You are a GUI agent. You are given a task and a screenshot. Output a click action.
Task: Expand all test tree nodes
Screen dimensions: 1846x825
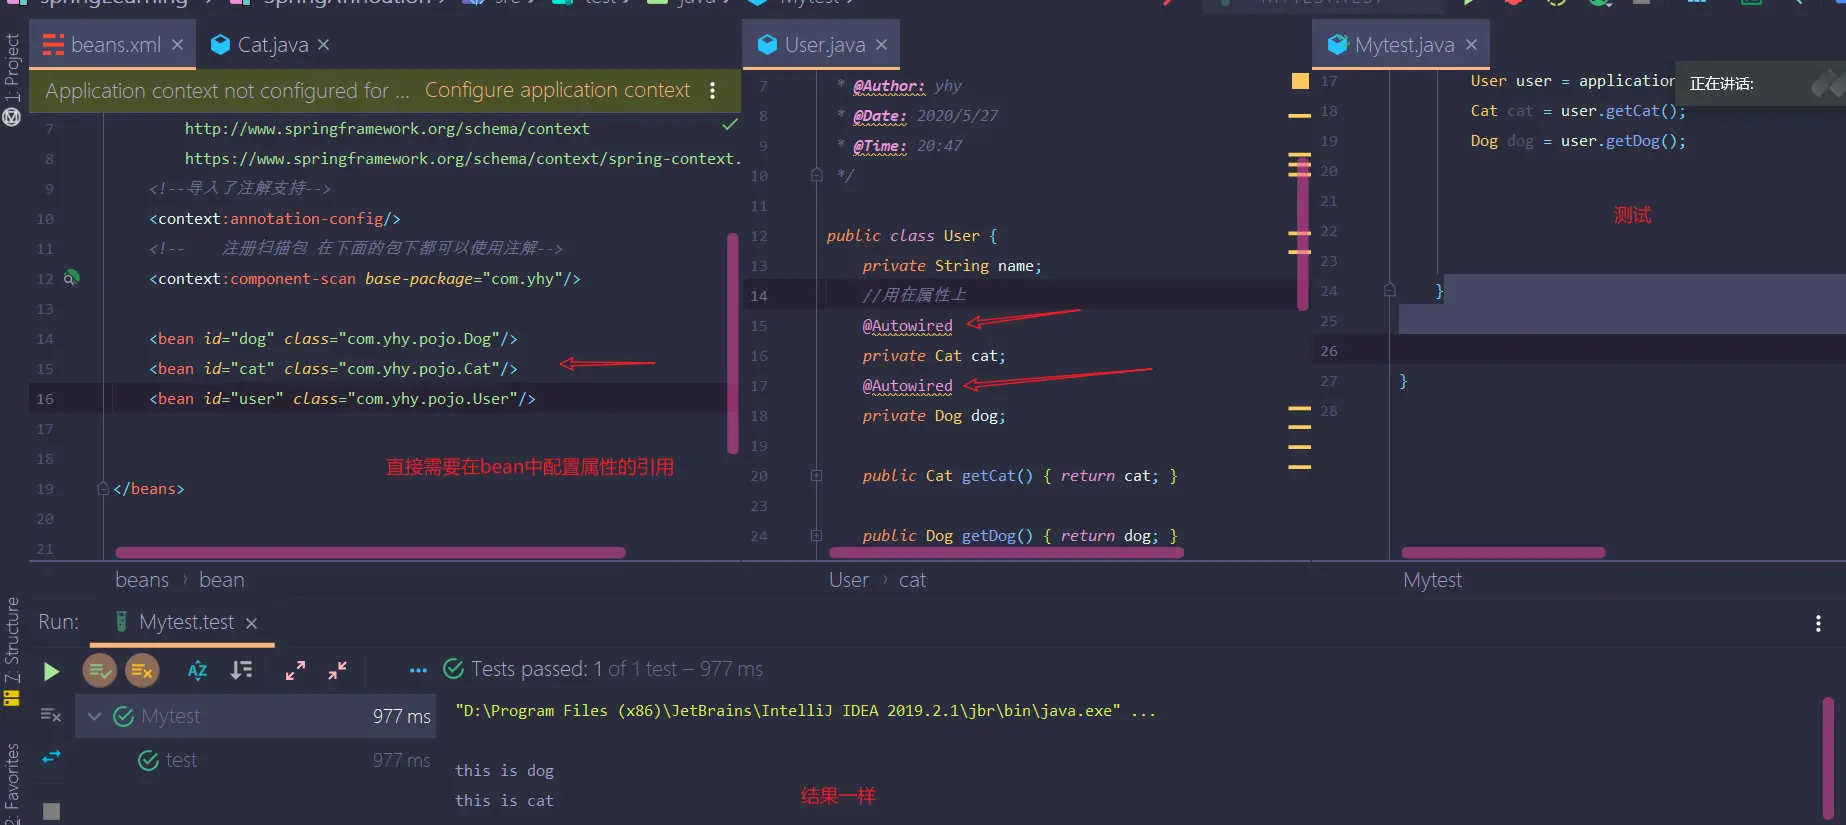point(295,670)
